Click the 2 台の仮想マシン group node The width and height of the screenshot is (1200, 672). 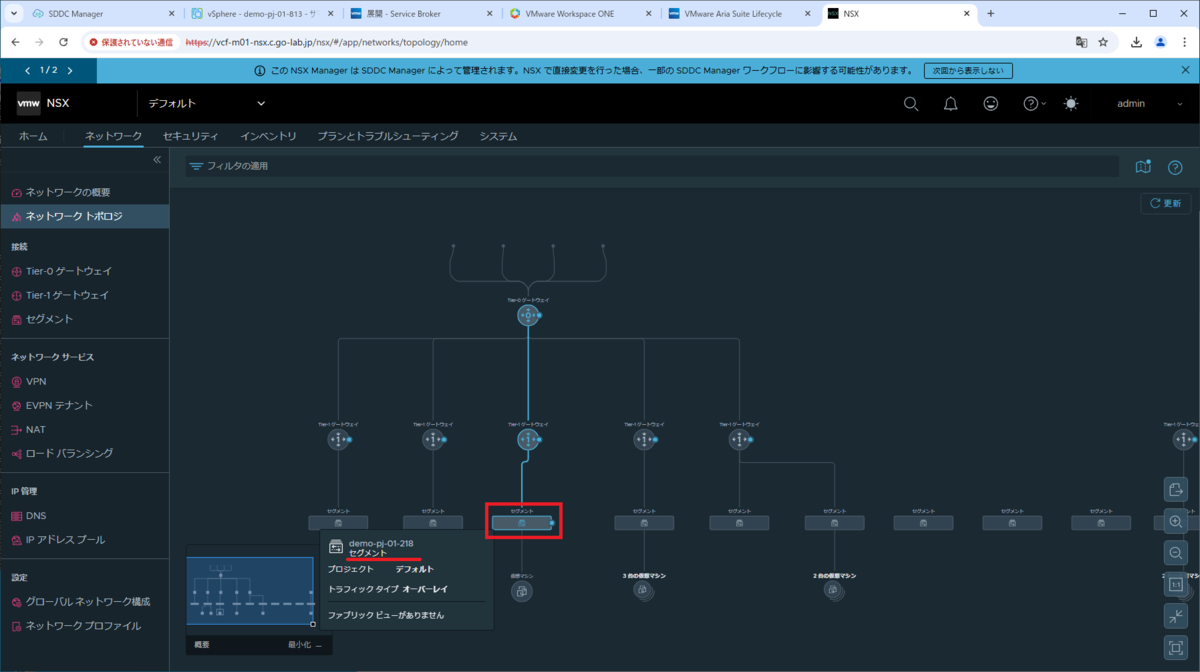click(834, 591)
